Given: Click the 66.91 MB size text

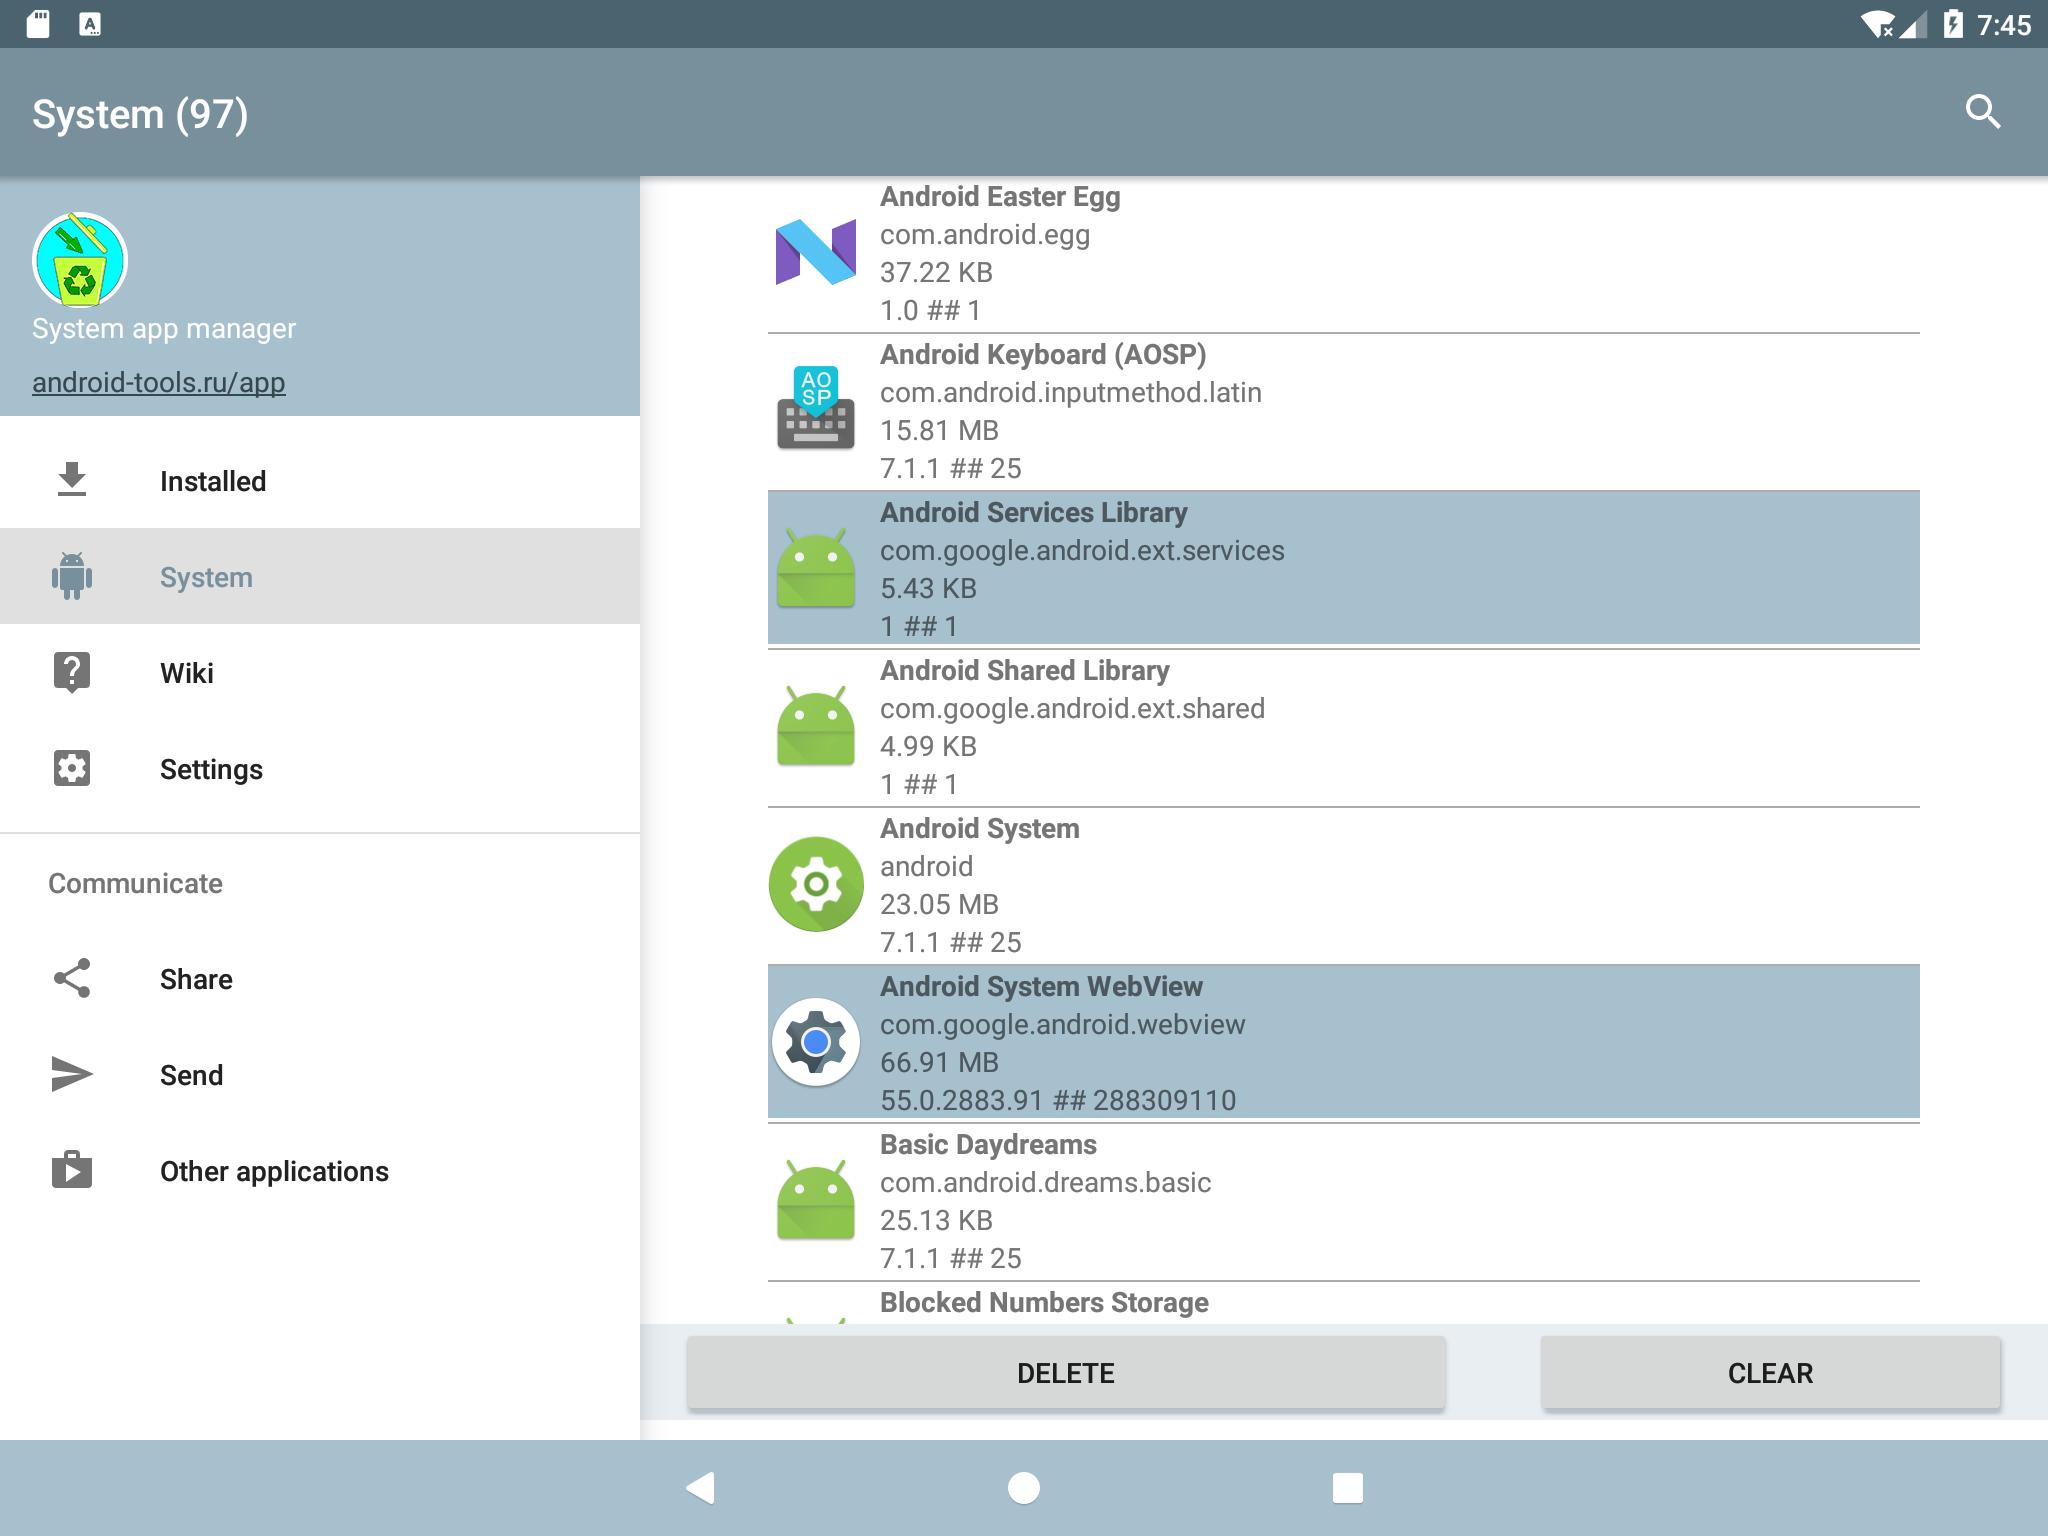Looking at the screenshot, I should (x=939, y=1063).
